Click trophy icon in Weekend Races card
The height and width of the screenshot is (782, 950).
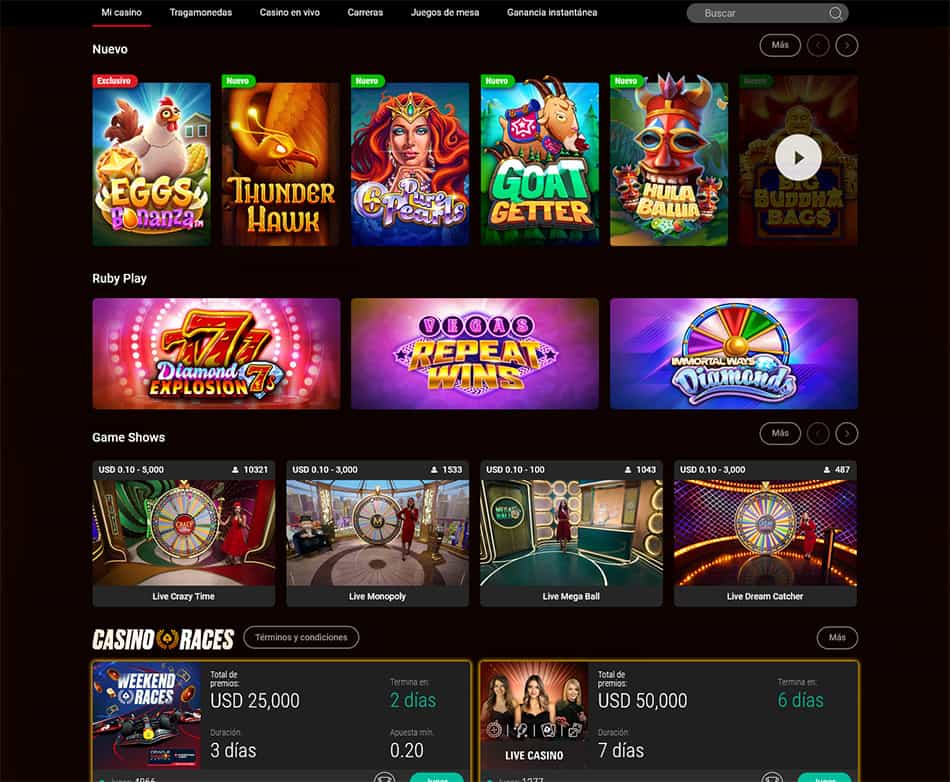384,777
